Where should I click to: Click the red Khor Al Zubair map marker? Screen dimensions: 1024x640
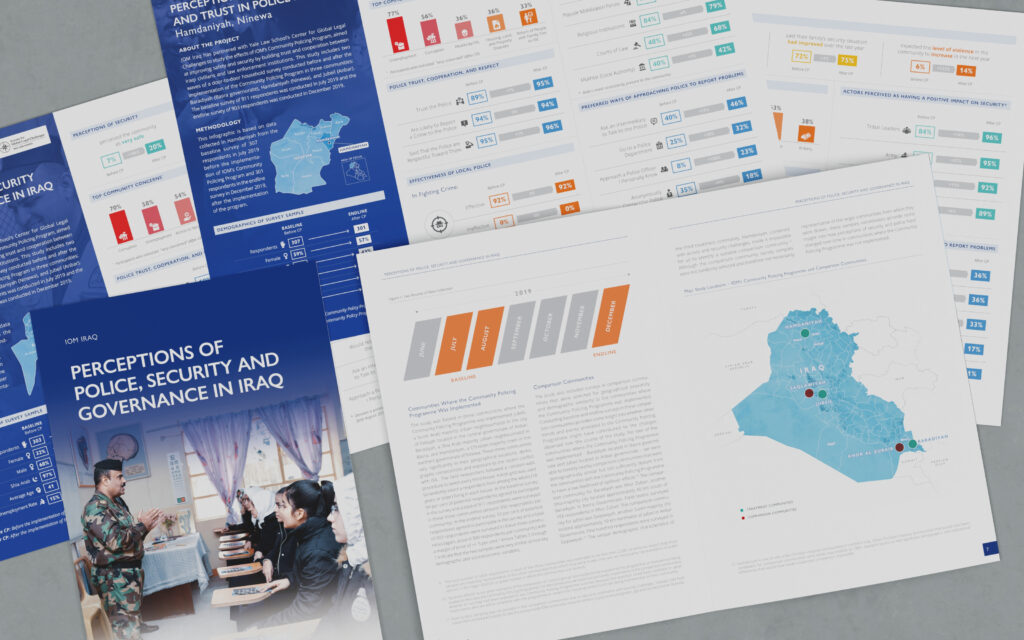pos(899,448)
